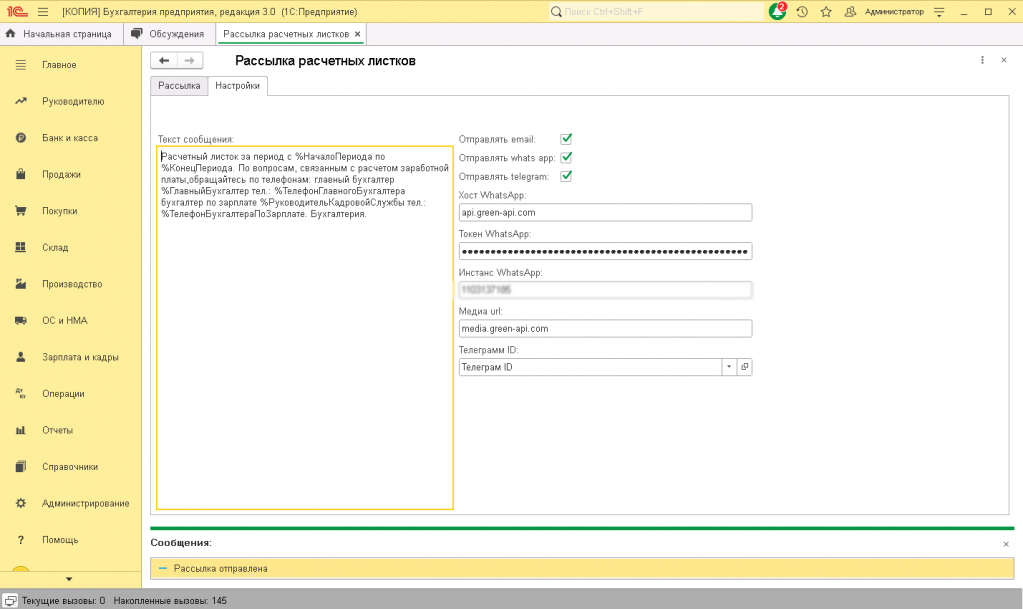Go back with left arrow button

pos(164,60)
